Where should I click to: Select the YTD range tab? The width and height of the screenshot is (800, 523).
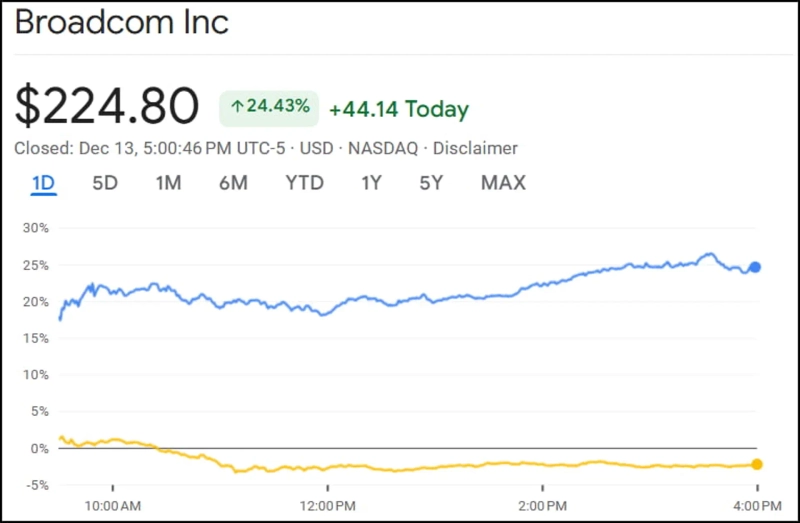pyautogui.click(x=304, y=183)
